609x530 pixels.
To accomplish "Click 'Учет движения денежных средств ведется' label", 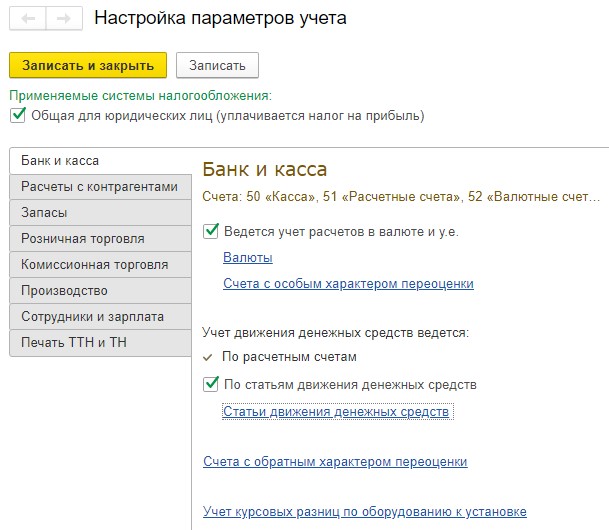I will [336, 333].
